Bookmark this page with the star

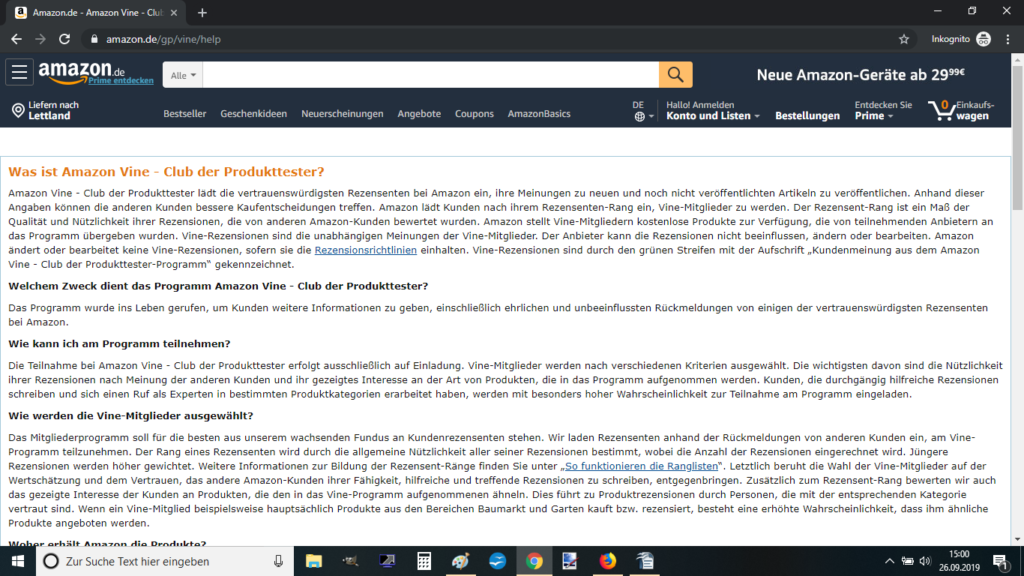[904, 39]
